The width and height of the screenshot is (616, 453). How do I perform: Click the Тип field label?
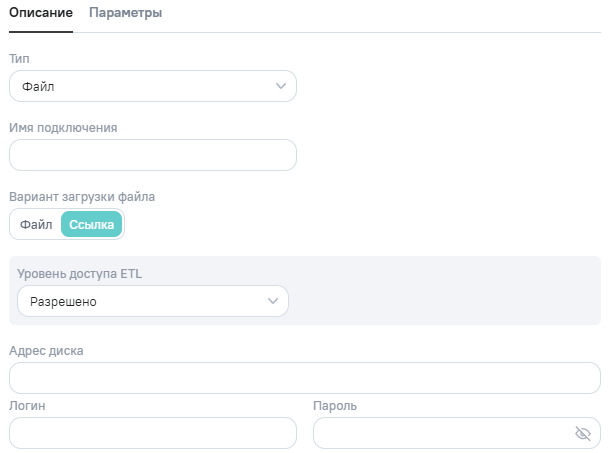pos(18,59)
